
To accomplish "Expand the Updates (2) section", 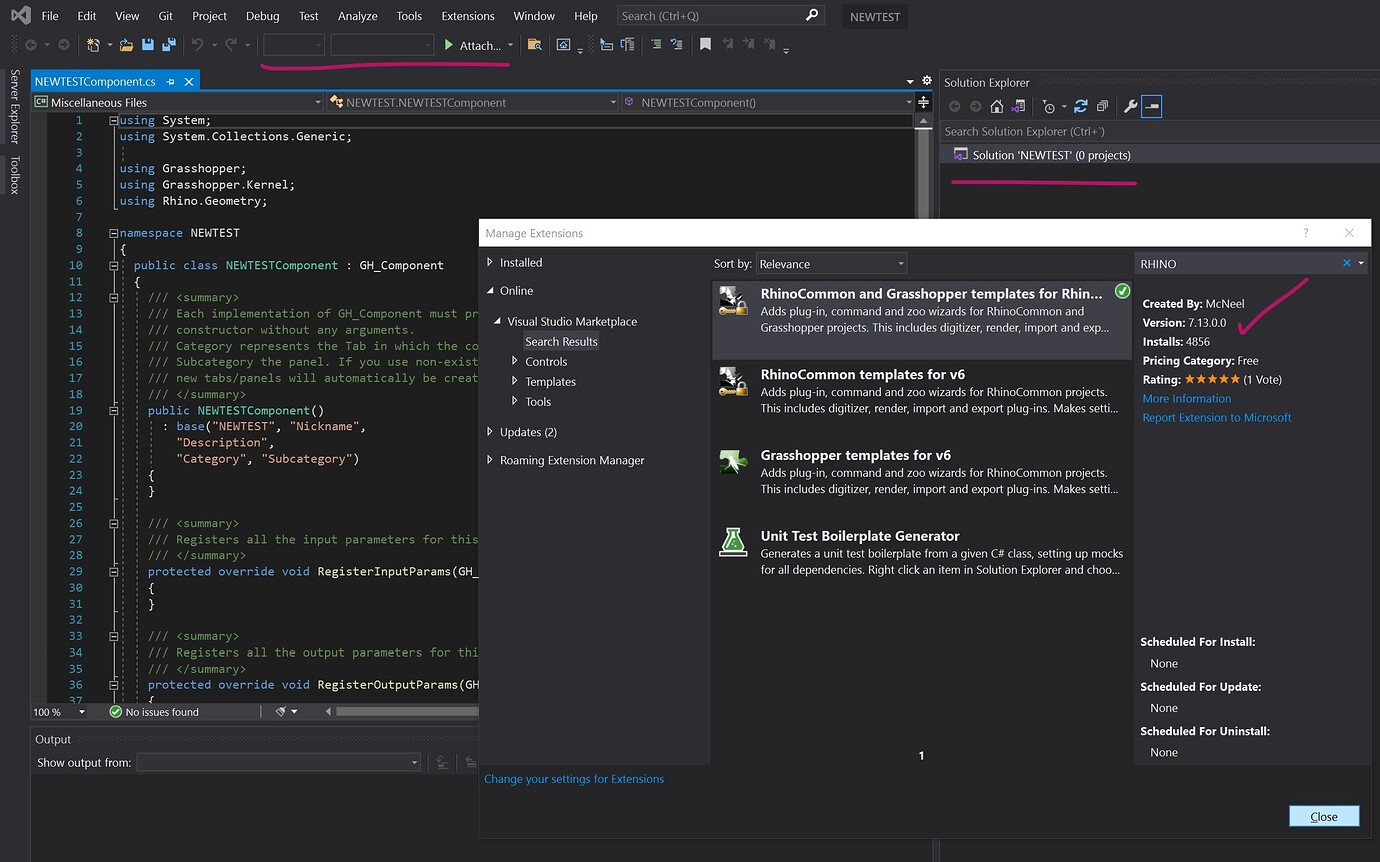I will click(x=525, y=431).
